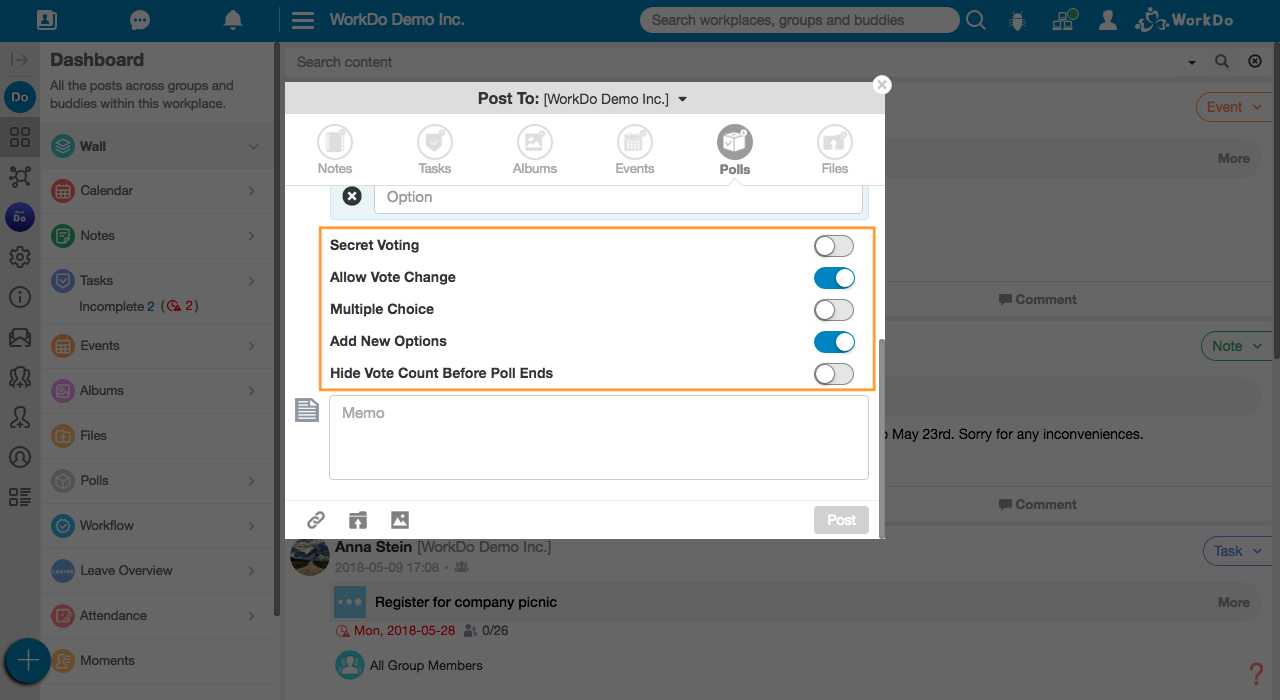Click Comment under the Note post
Screen dimensions: 1280x700
[1037, 505]
